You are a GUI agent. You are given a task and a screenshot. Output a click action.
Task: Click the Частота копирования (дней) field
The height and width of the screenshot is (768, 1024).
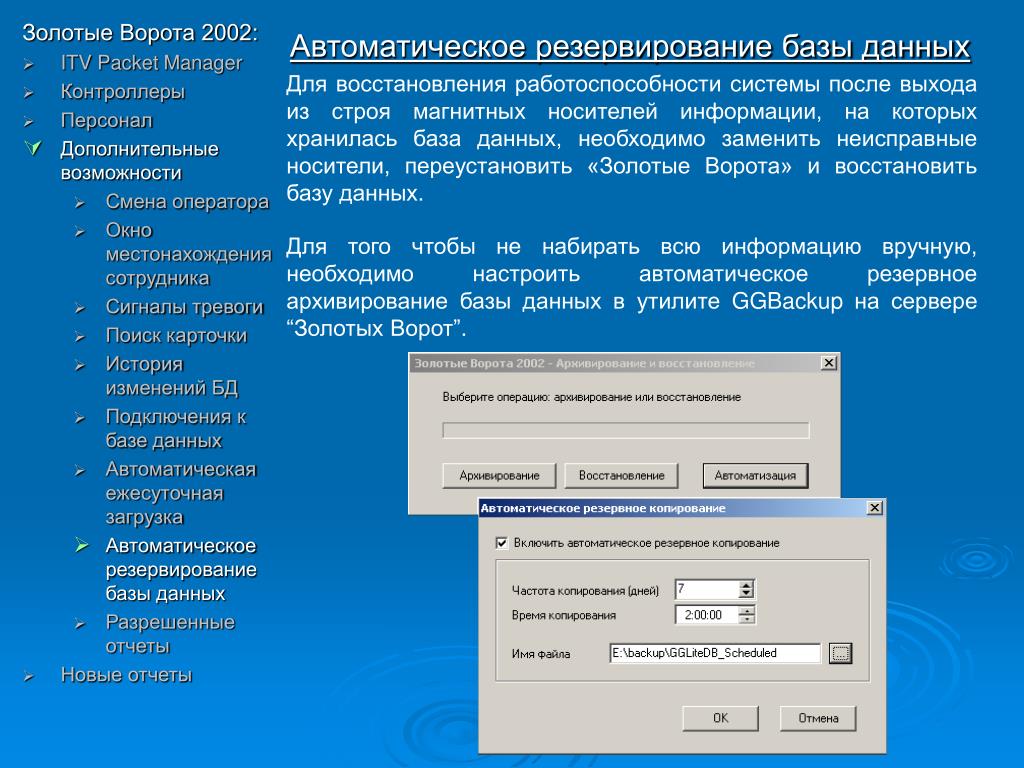pyautogui.click(x=707, y=589)
